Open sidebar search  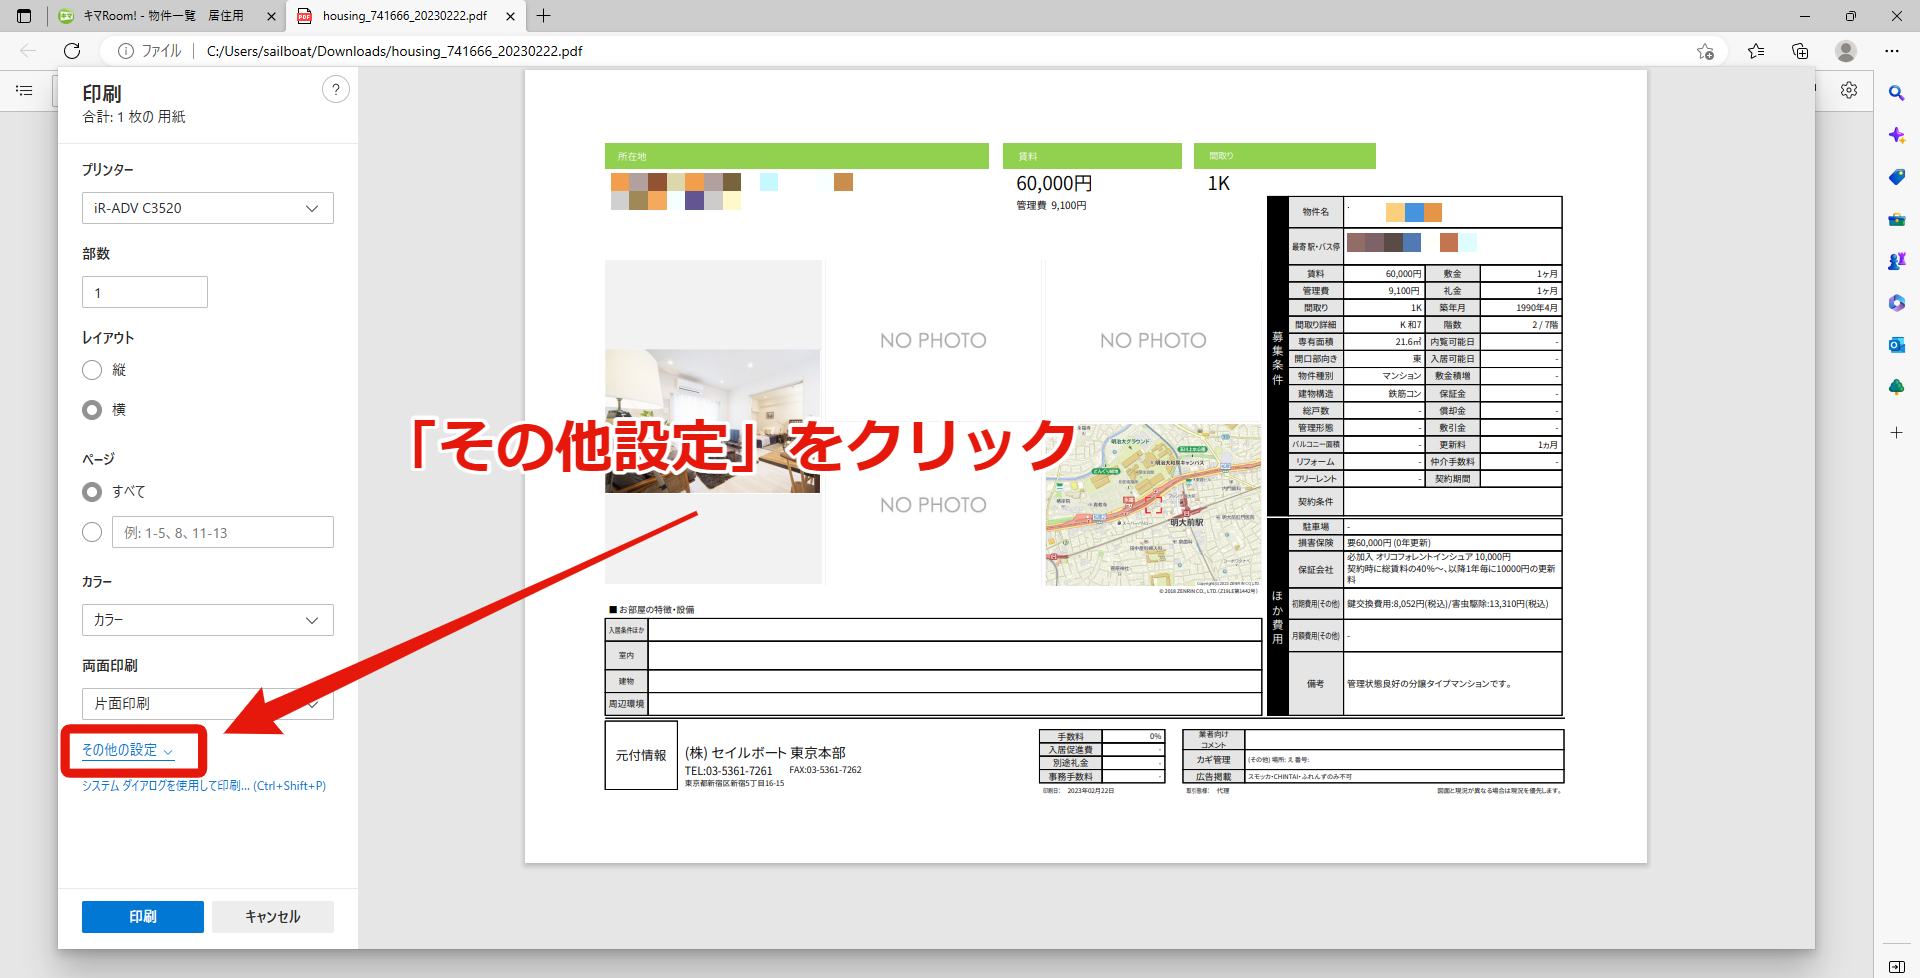[x=1896, y=93]
